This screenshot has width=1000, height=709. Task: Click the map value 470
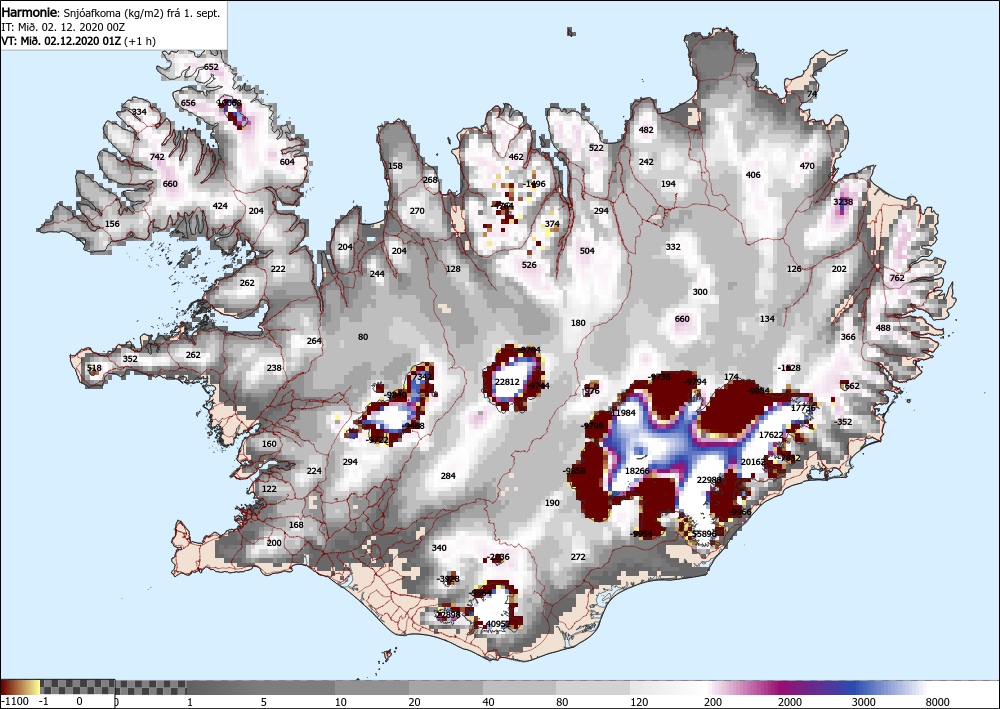click(807, 166)
